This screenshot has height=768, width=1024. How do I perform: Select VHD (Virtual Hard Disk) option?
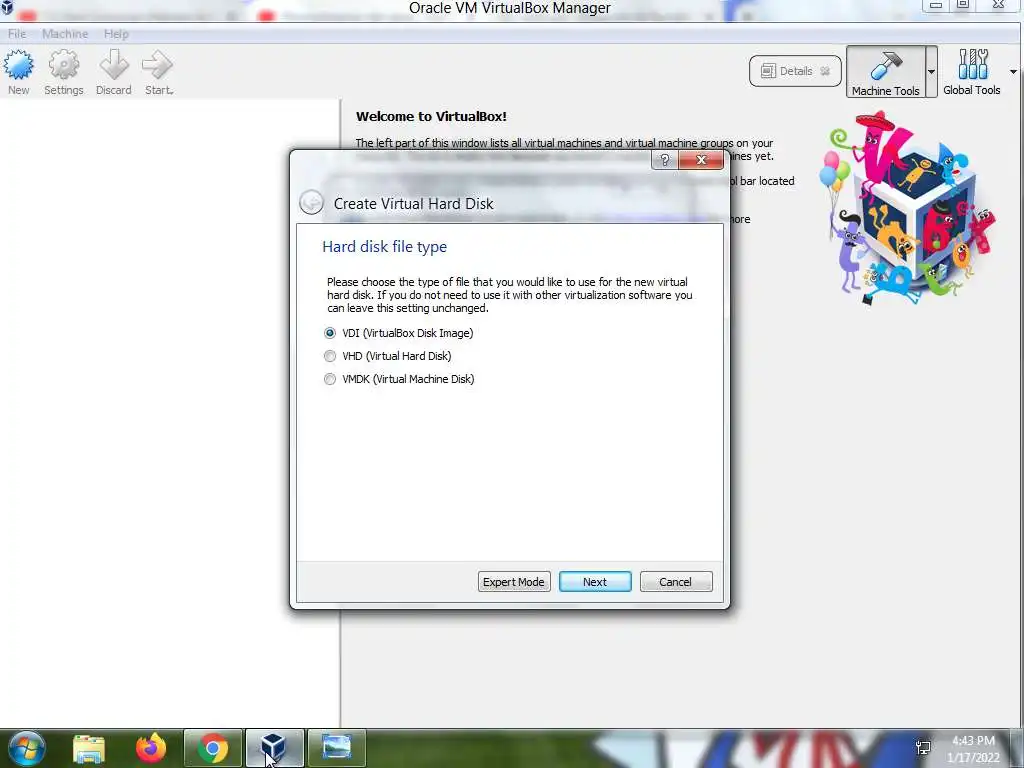tap(388, 356)
